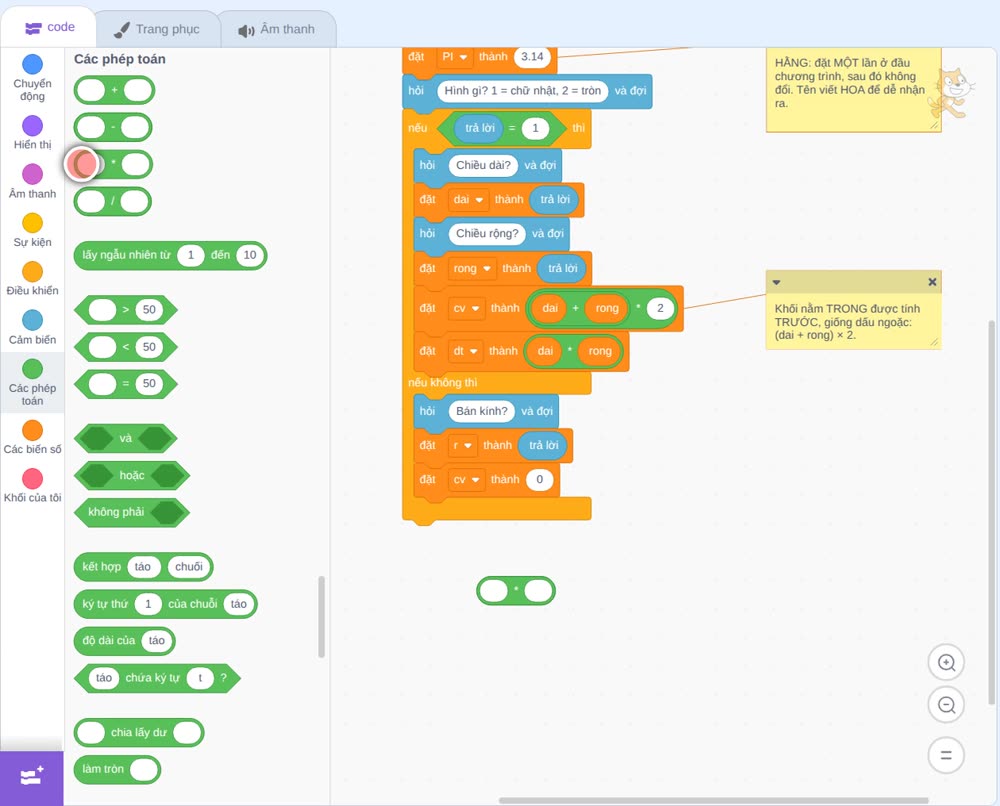
Task: Pick the lấy ngẫu nhiên block
Action: pyautogui.click(x=170, y=255)
